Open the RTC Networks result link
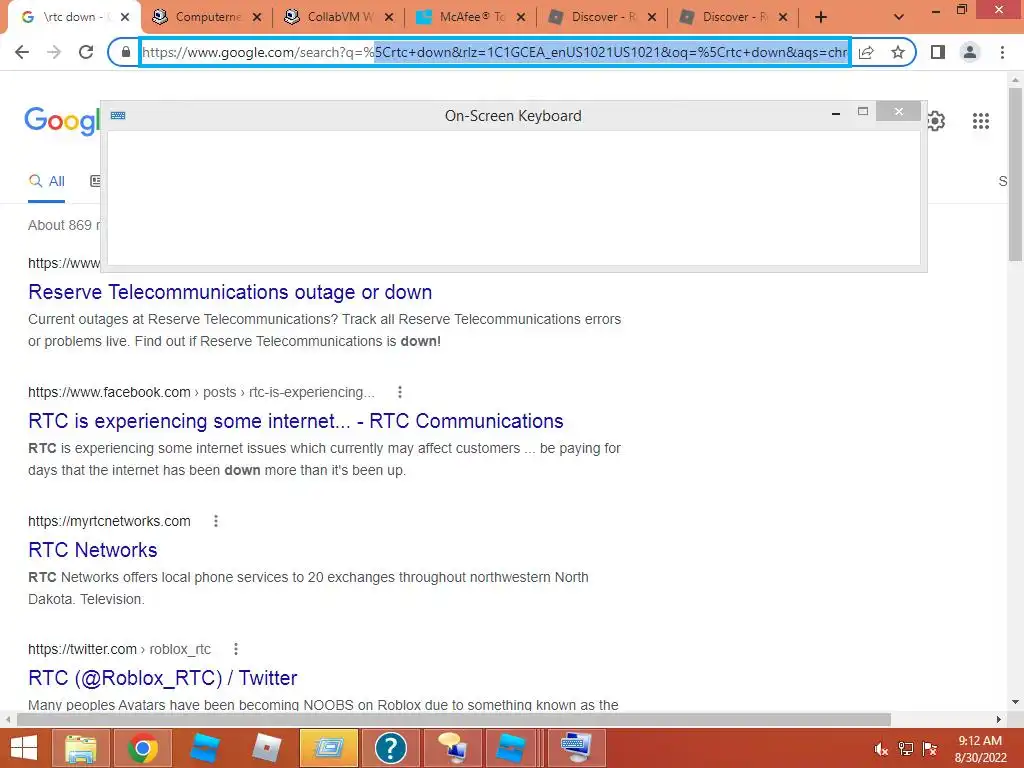The image size is (1024, 768). [x=93, y=550]
